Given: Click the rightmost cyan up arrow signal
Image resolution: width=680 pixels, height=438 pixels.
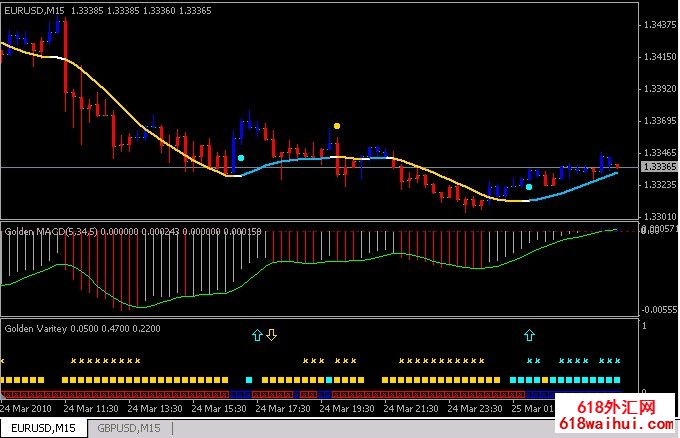Looking at the screenshot, I should click(529, 335).
